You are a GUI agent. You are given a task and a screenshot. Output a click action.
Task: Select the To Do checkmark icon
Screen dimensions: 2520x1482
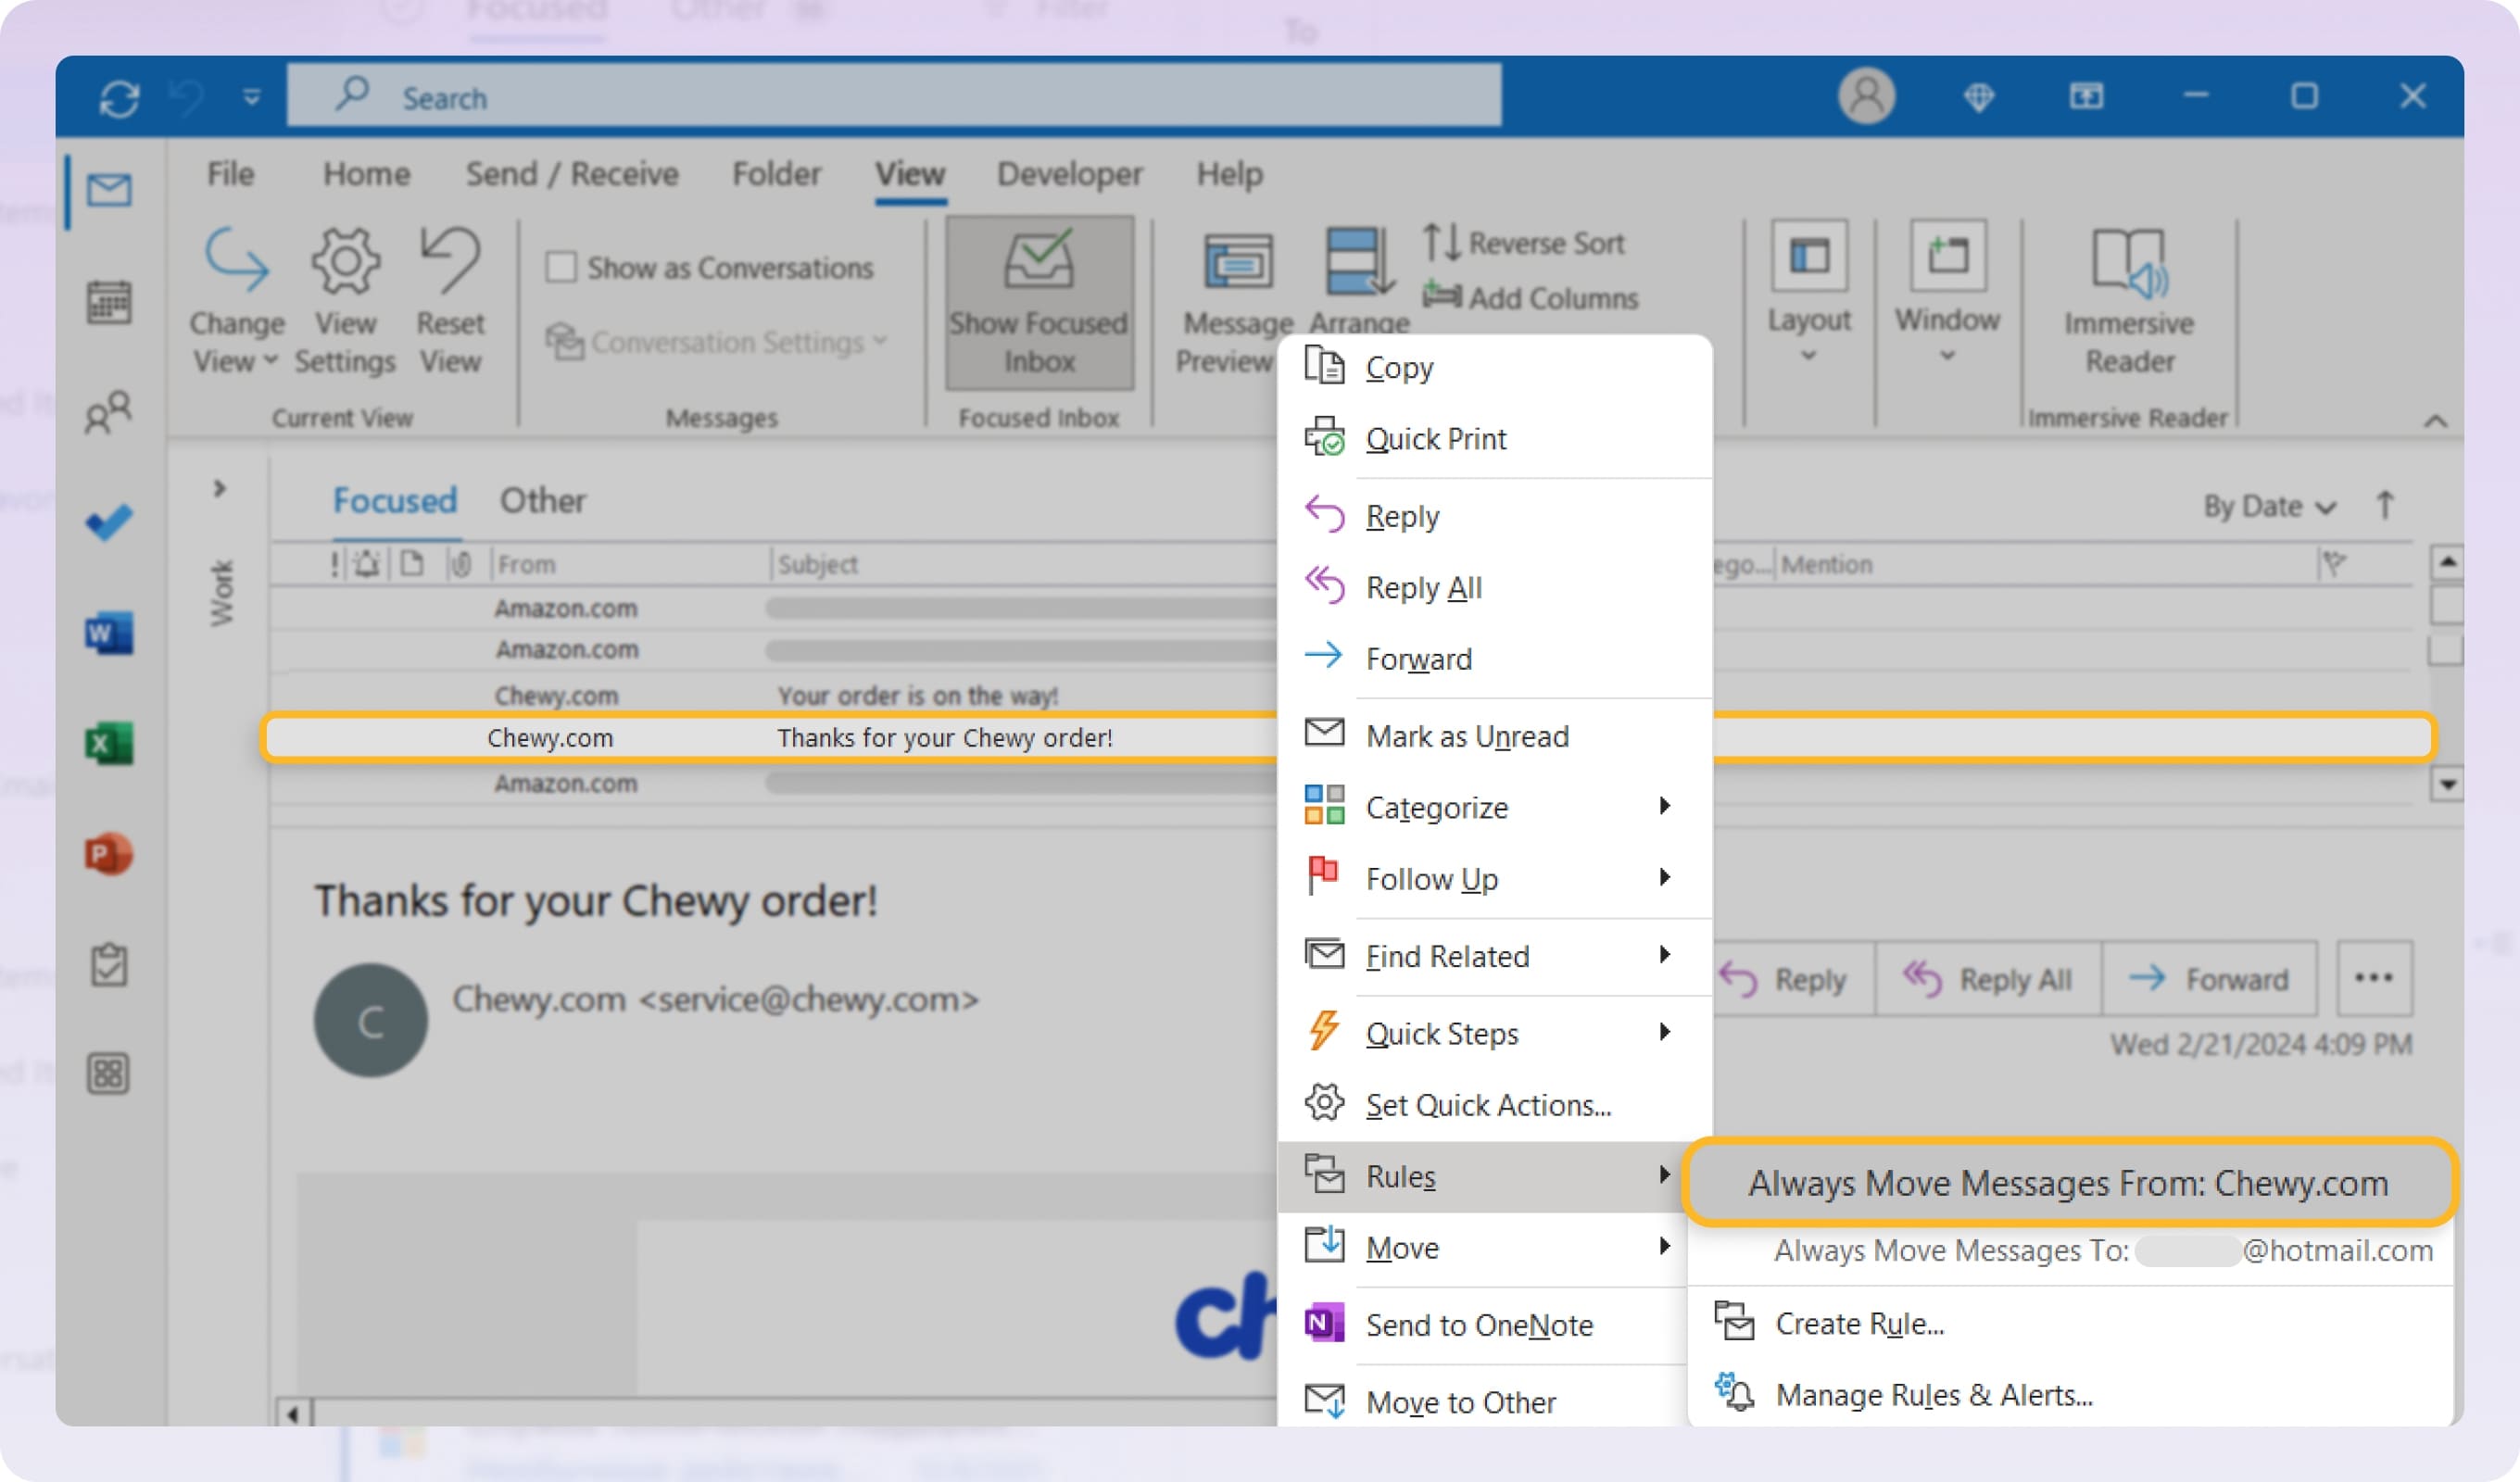pyautogui.click(x=108, y=521)
